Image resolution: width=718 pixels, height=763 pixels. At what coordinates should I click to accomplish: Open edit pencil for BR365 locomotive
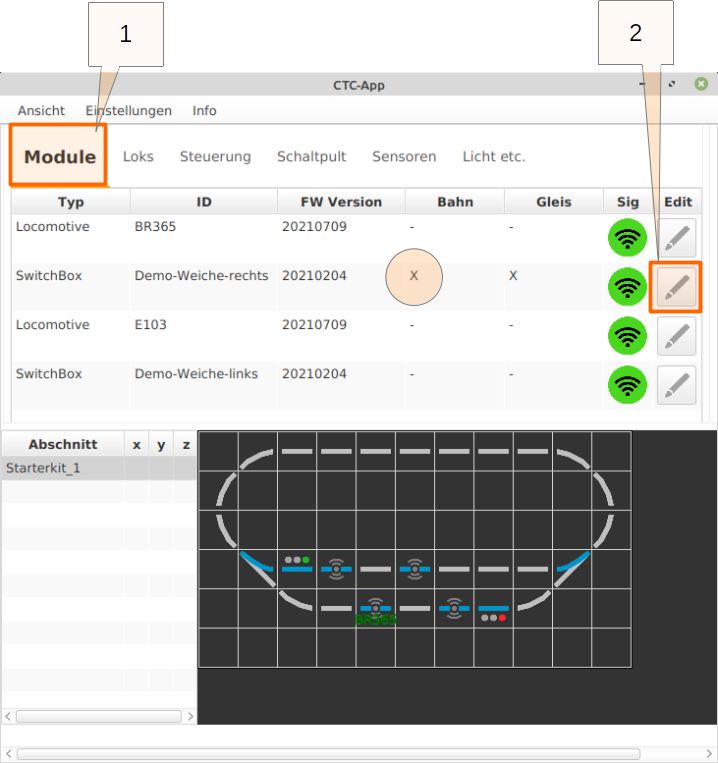tap(676, 238)
